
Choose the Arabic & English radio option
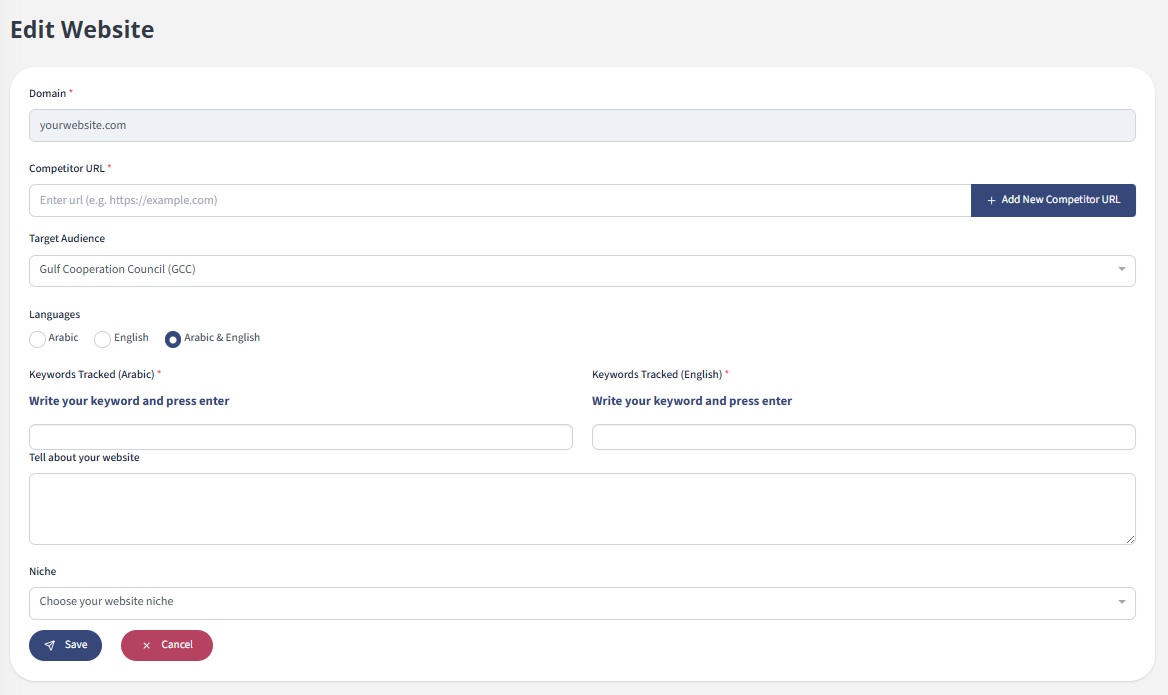(173, 339)
